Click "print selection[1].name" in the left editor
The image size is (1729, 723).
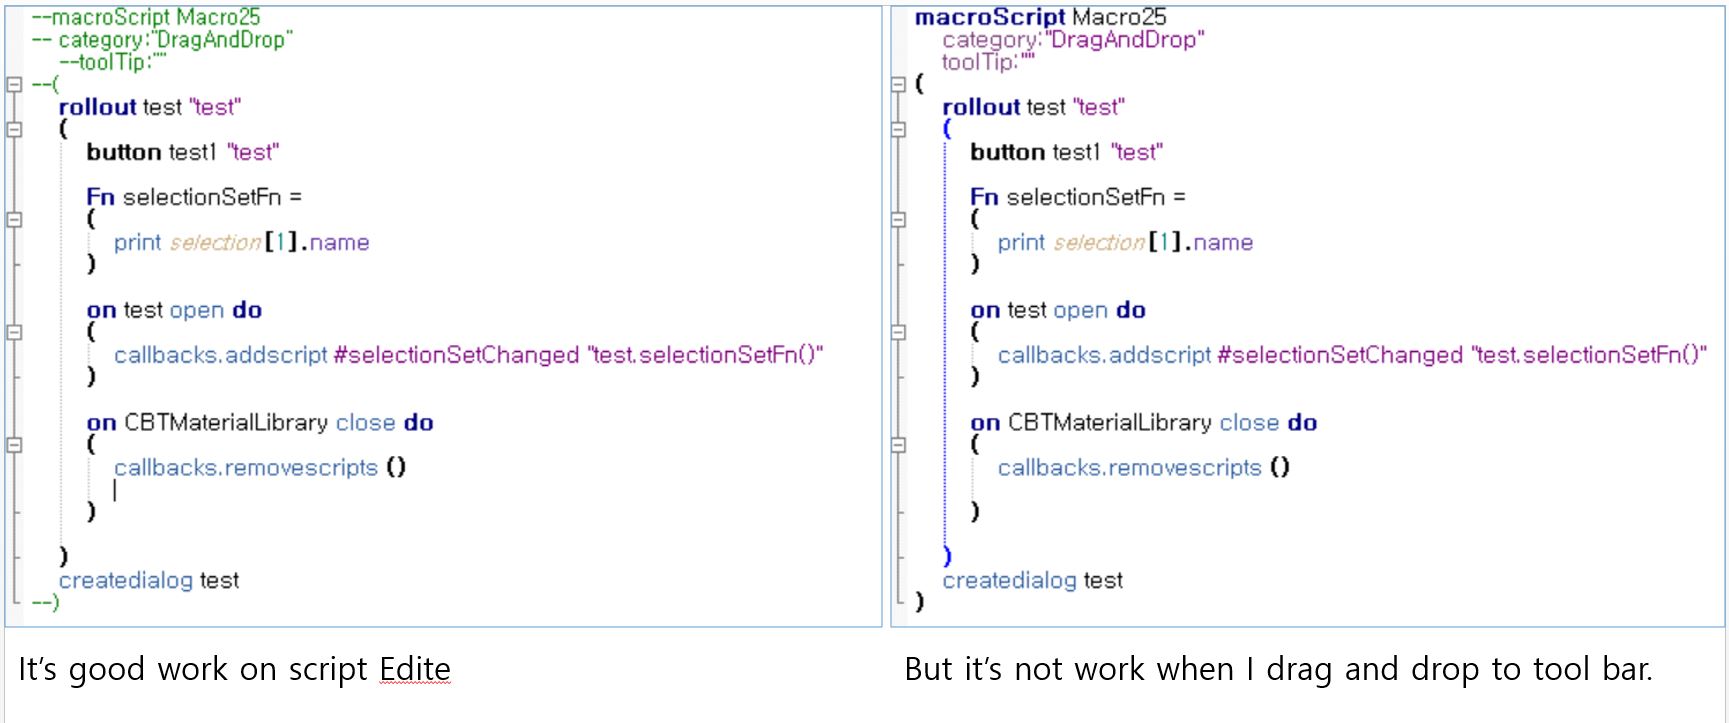[241, 242]
